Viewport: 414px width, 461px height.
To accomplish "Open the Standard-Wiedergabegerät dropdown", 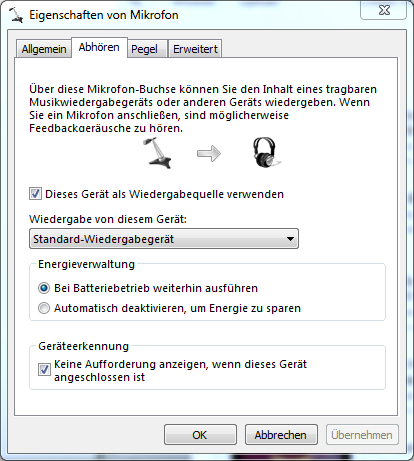I will tap(164, 239).
